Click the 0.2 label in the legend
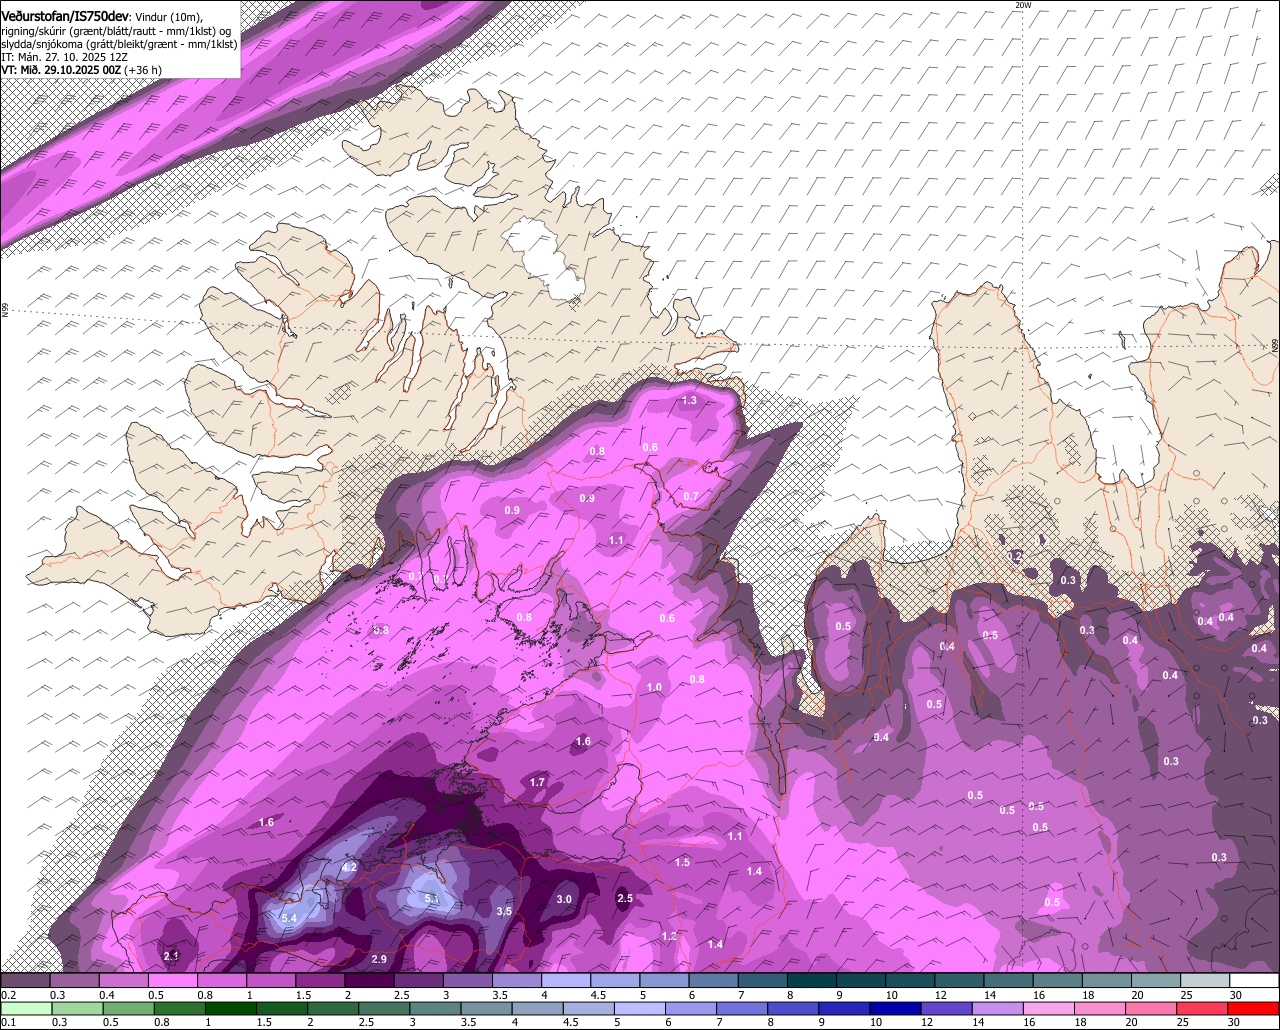Screen dimensions: 1280x1030 point(8,995)
